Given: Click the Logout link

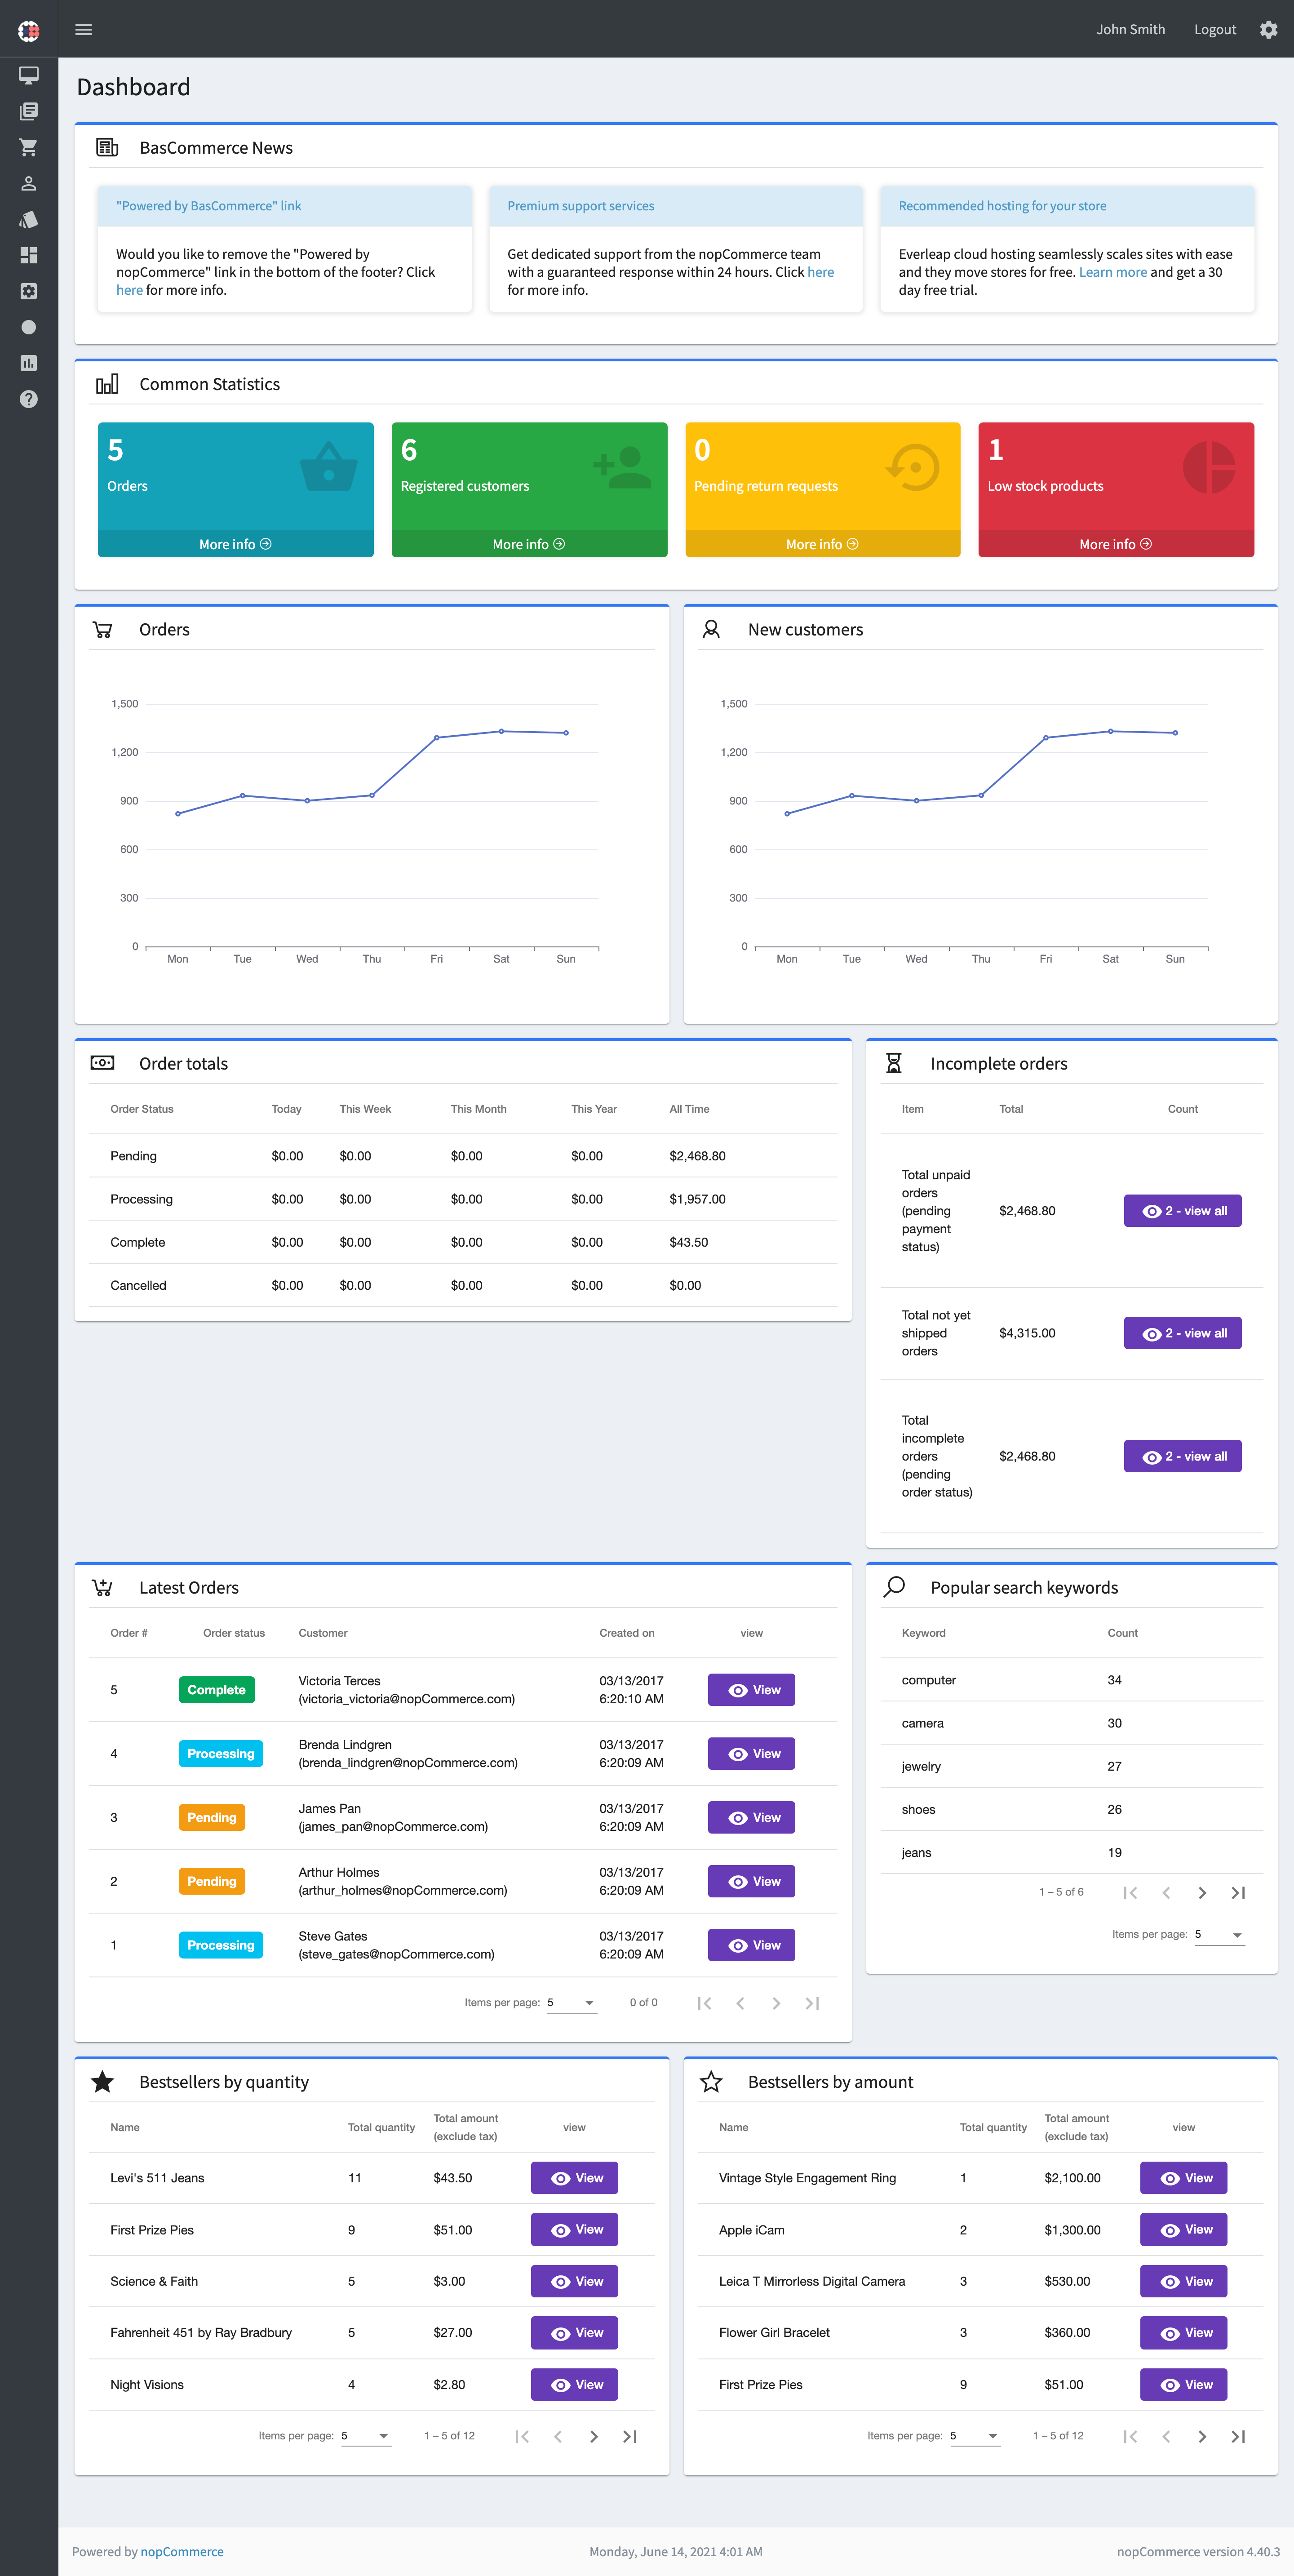Looking at the screenshot, I should pyautogui.click(x=1215, y=30).
